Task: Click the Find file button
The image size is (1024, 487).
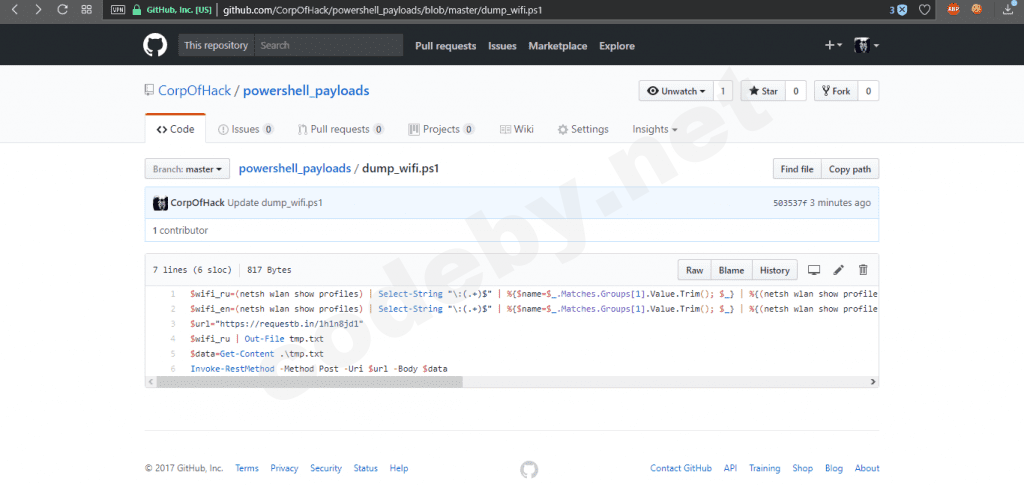Action: pyautogui.click(x=797, y=169)
